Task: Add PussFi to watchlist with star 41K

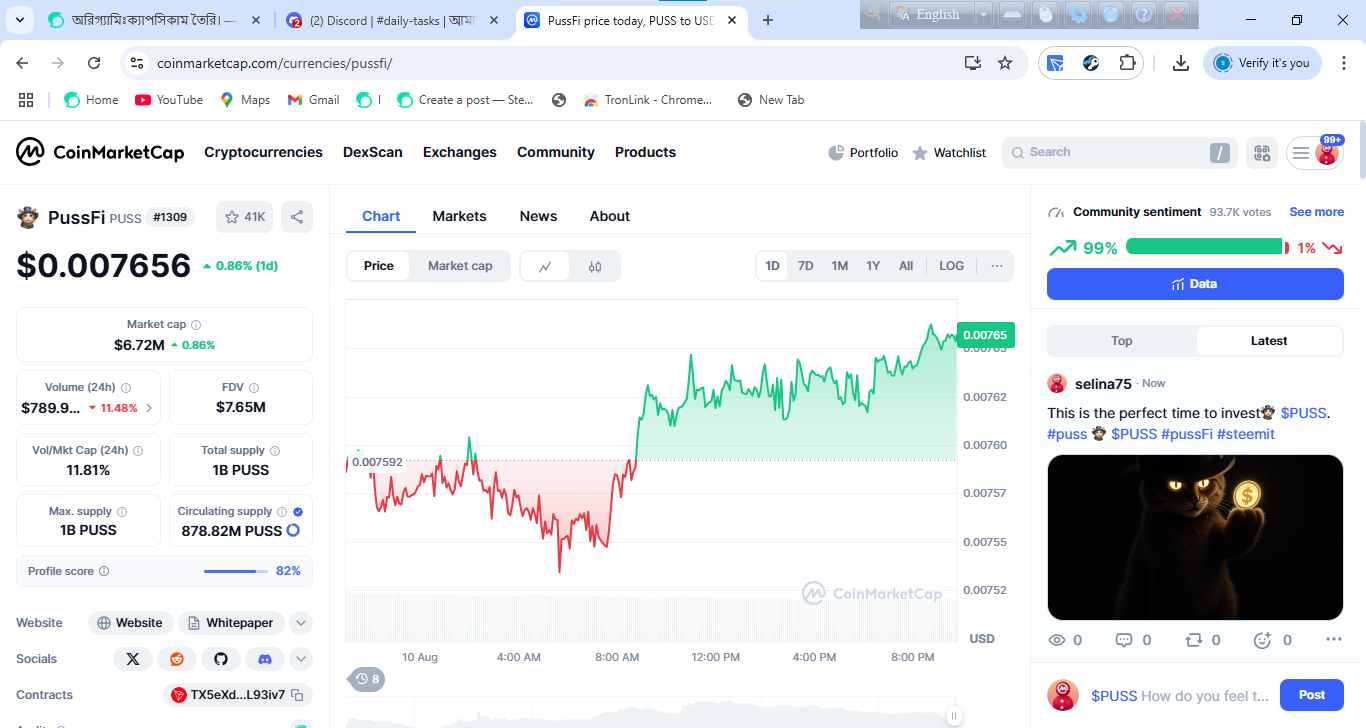Action: coord(245,217)
